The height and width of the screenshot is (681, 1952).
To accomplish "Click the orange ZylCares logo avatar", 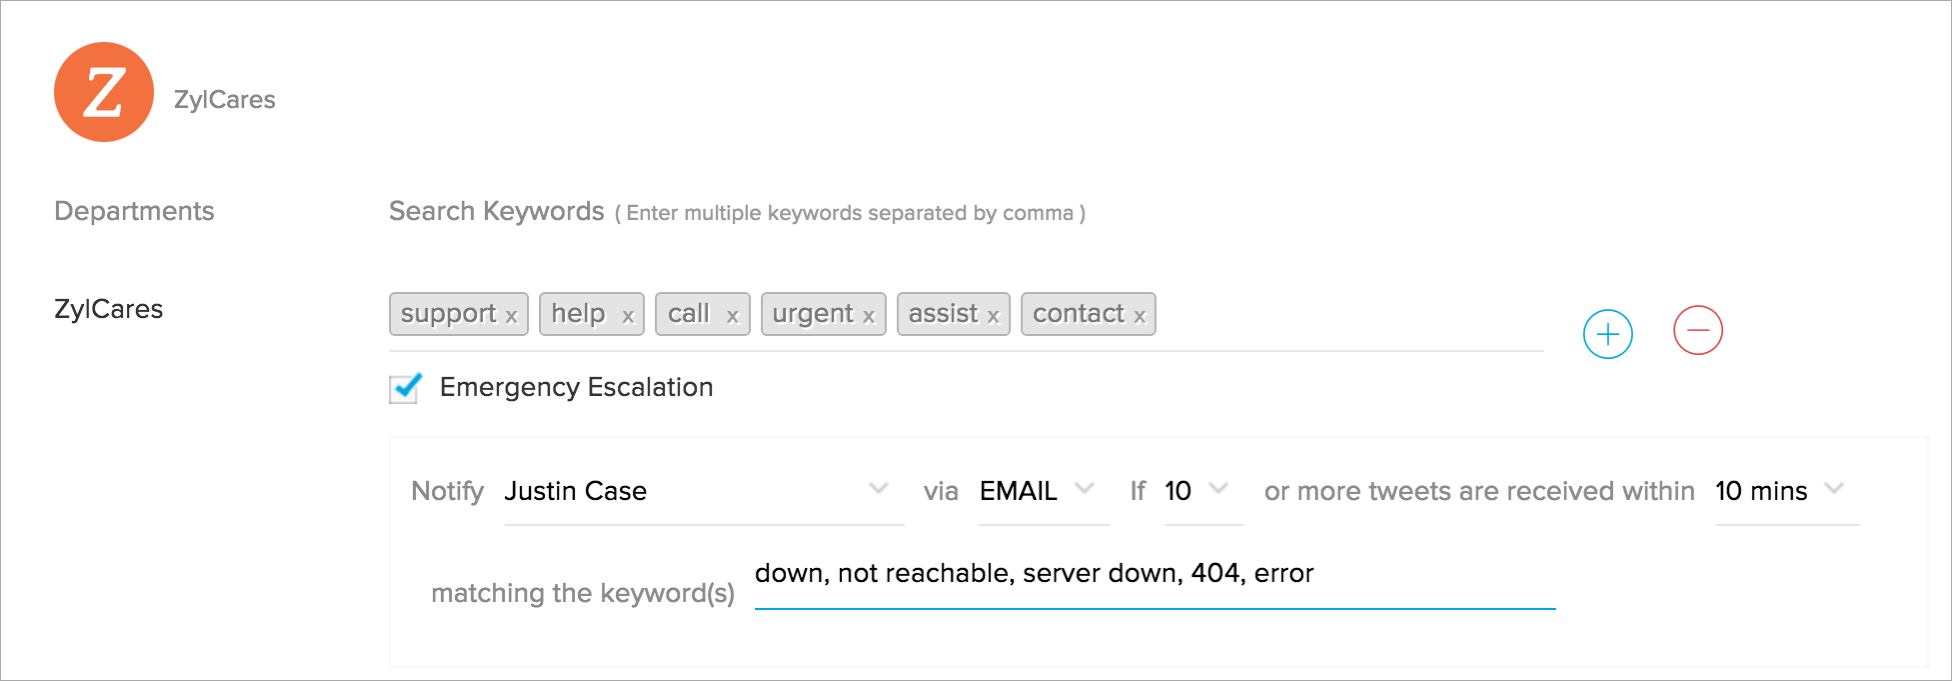I will click(x=104, y=92).
